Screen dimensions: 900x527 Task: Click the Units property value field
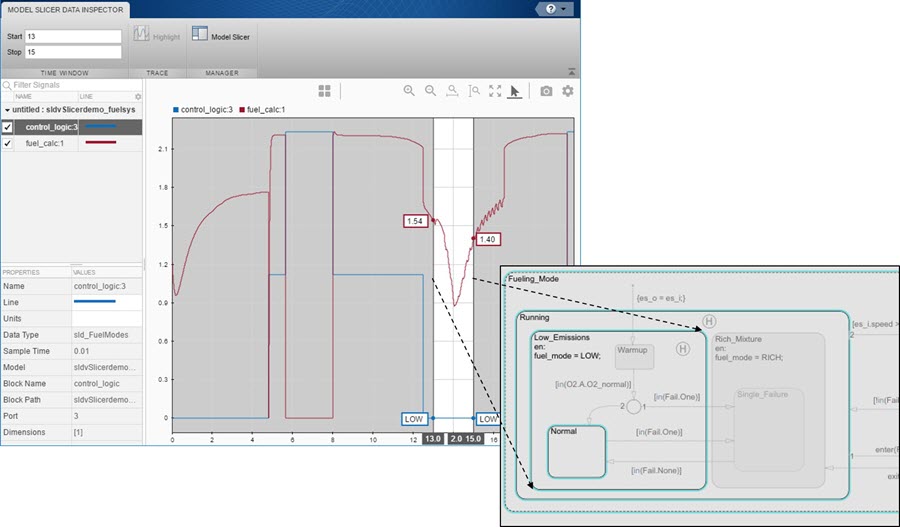click(107, 318)
